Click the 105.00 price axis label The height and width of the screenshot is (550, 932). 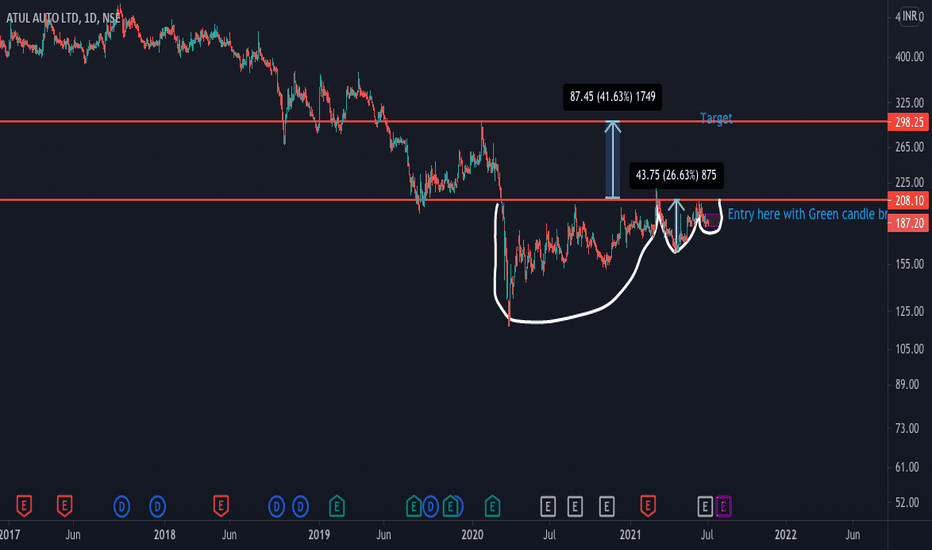click(x=909, y=349)
